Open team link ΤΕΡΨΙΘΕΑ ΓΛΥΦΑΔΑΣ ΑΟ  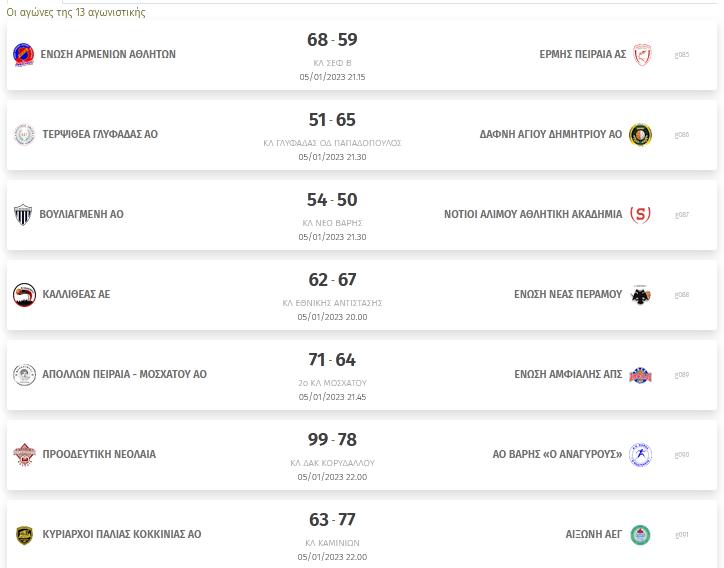100,134
